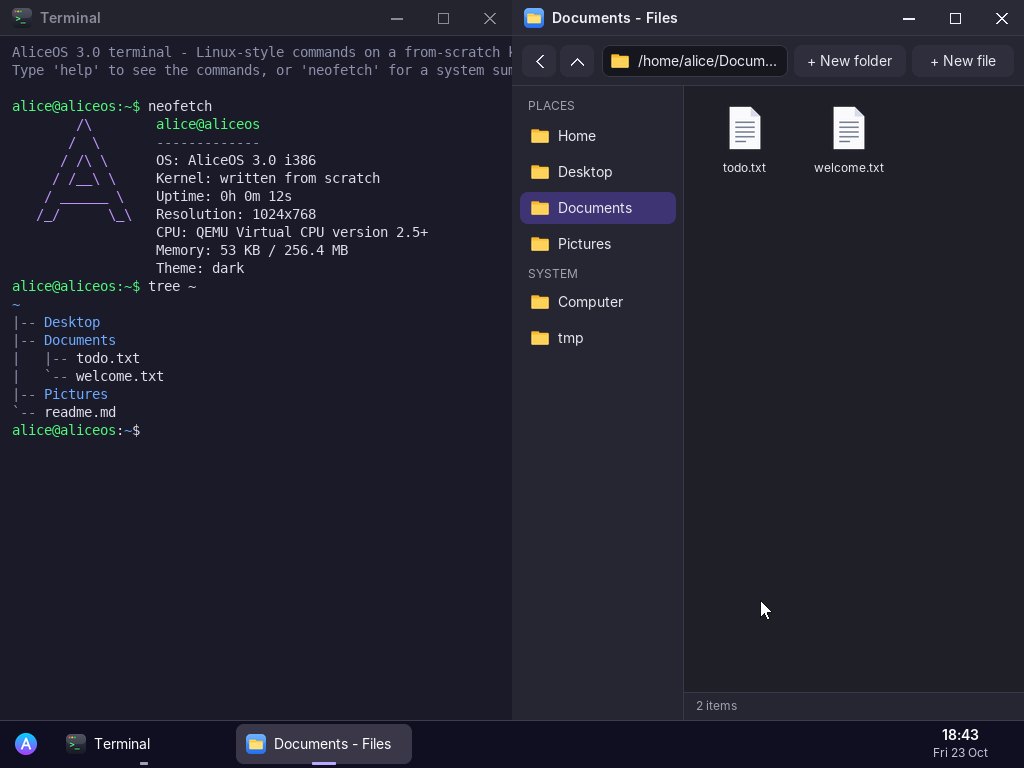Close the Documents - Files window
Screen dimensions: 1024x768
pos(1002,18)
